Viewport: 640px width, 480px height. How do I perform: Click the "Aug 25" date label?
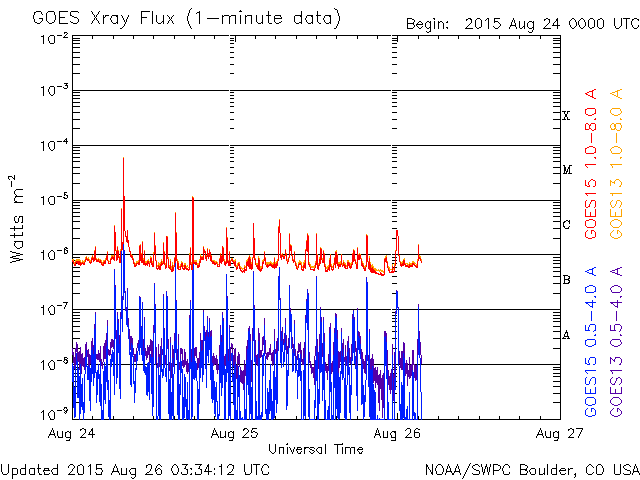234,433
